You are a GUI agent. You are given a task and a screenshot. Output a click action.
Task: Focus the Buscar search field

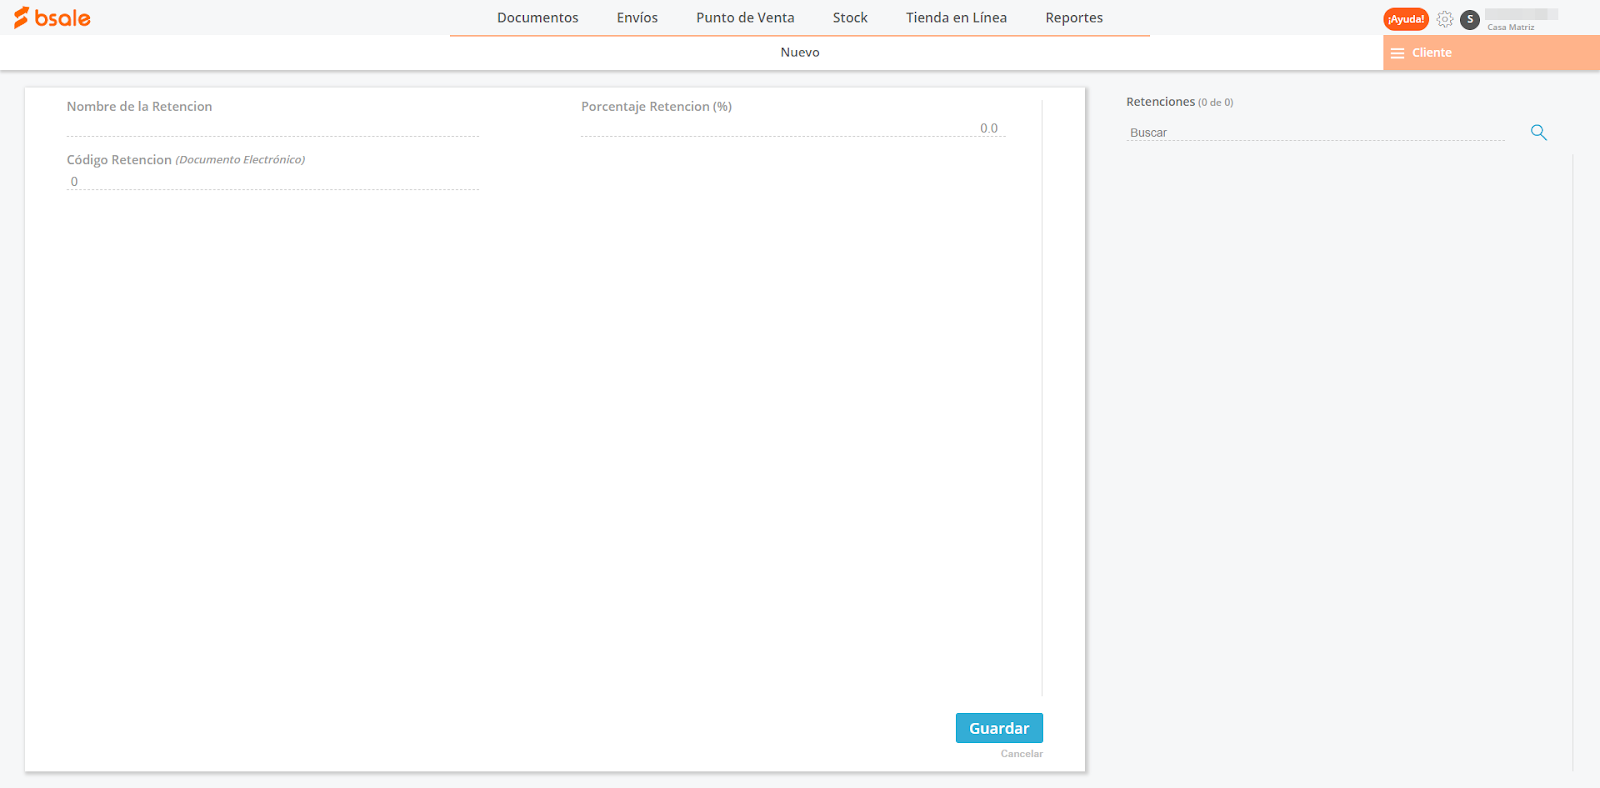click(1315, 132)
